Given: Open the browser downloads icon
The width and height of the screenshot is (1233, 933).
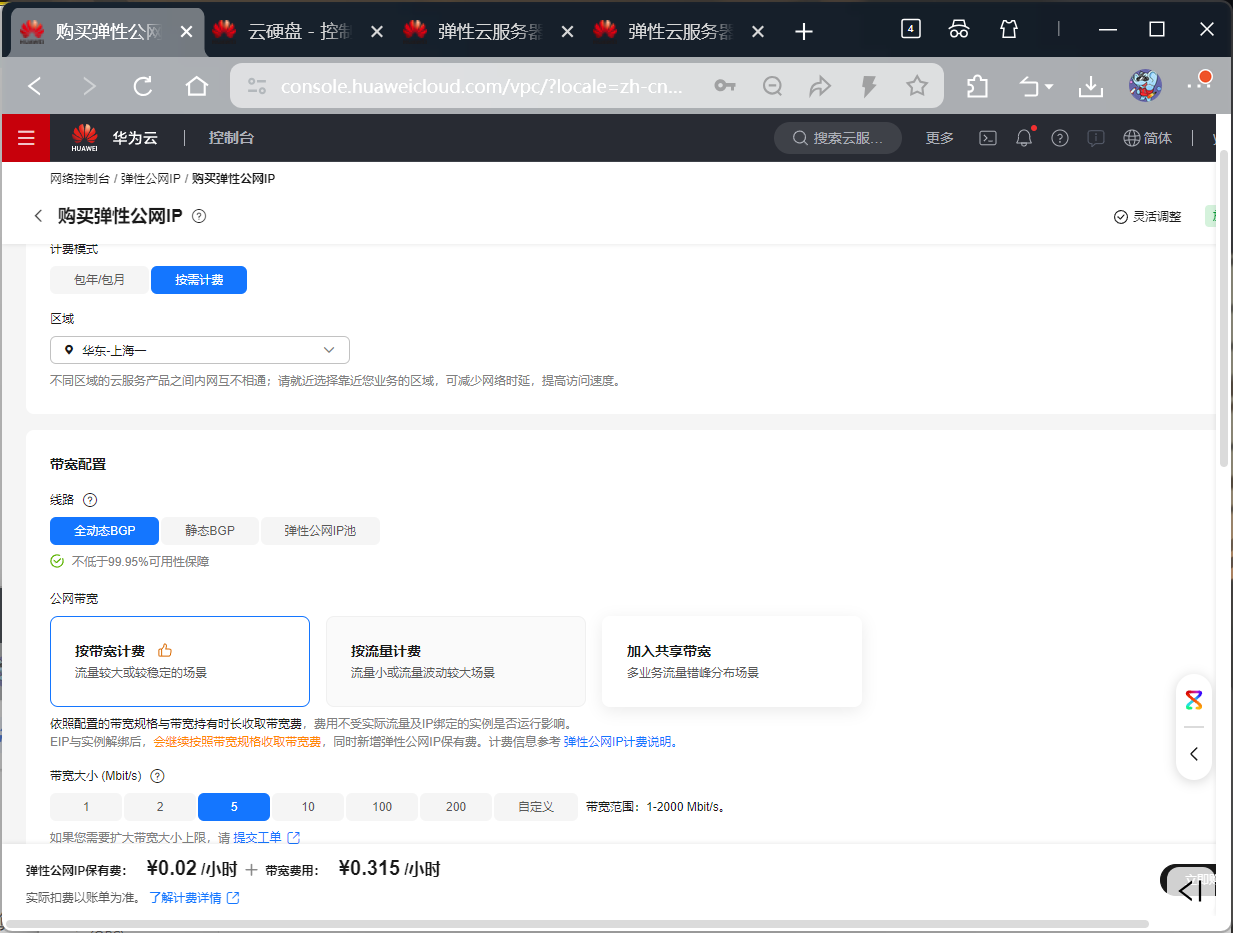Looking at the screenshot, I should tap(1090, 87).
